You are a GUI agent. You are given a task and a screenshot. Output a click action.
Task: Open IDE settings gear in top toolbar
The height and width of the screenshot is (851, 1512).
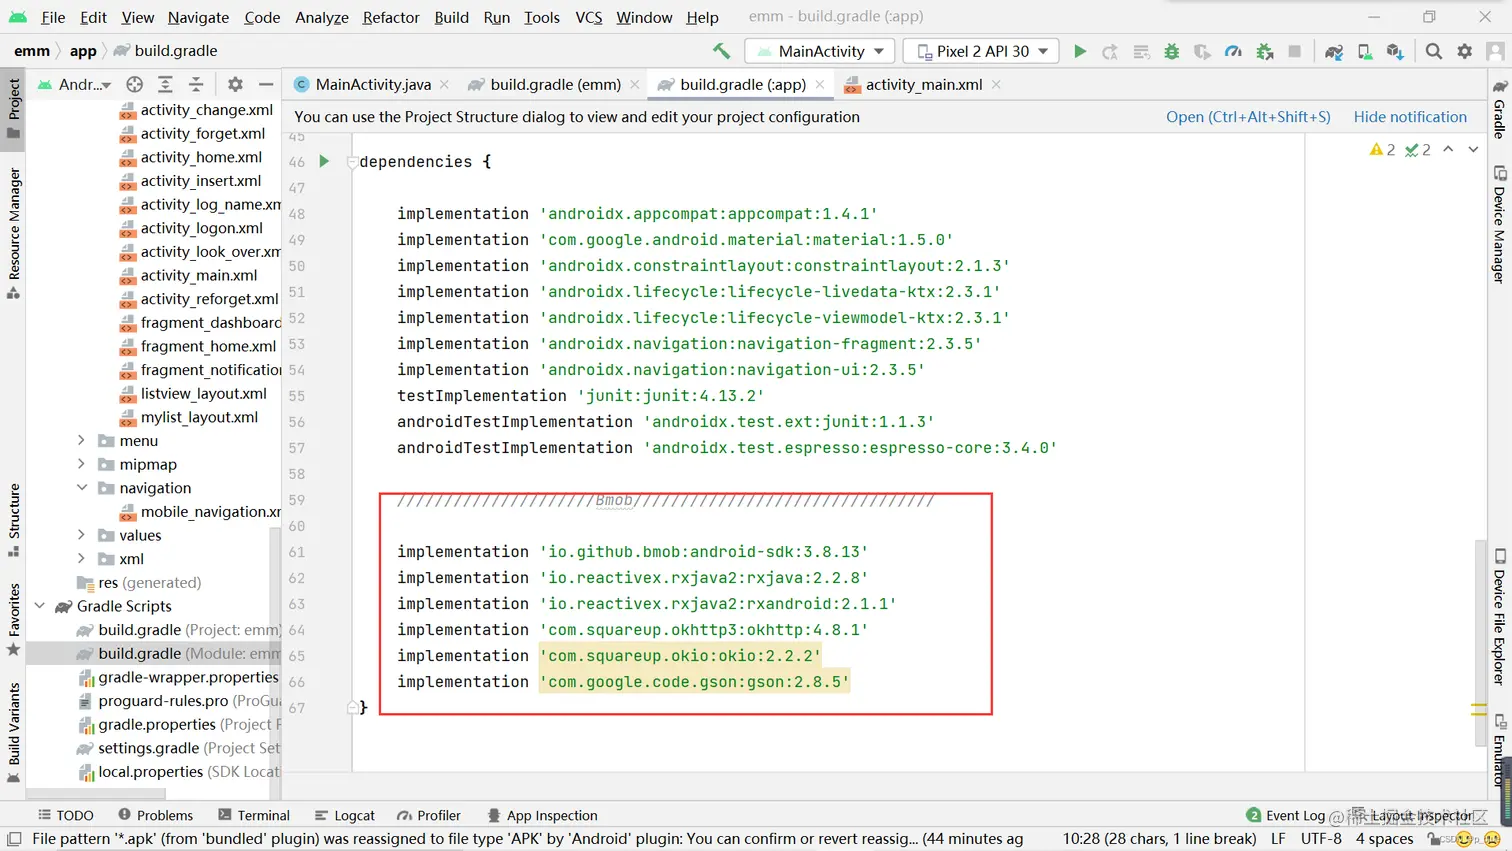click(x=1465, y=51)
